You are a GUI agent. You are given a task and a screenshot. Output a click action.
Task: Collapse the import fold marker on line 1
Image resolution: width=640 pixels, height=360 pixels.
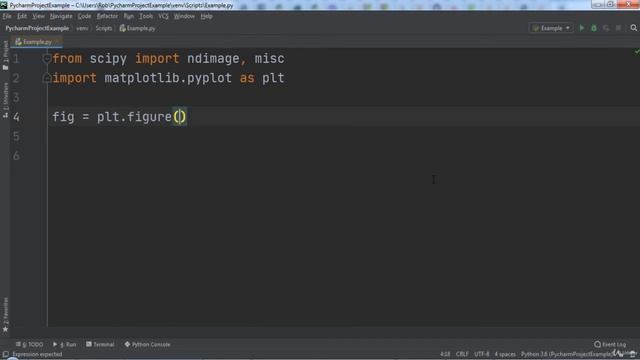[47, 59]
